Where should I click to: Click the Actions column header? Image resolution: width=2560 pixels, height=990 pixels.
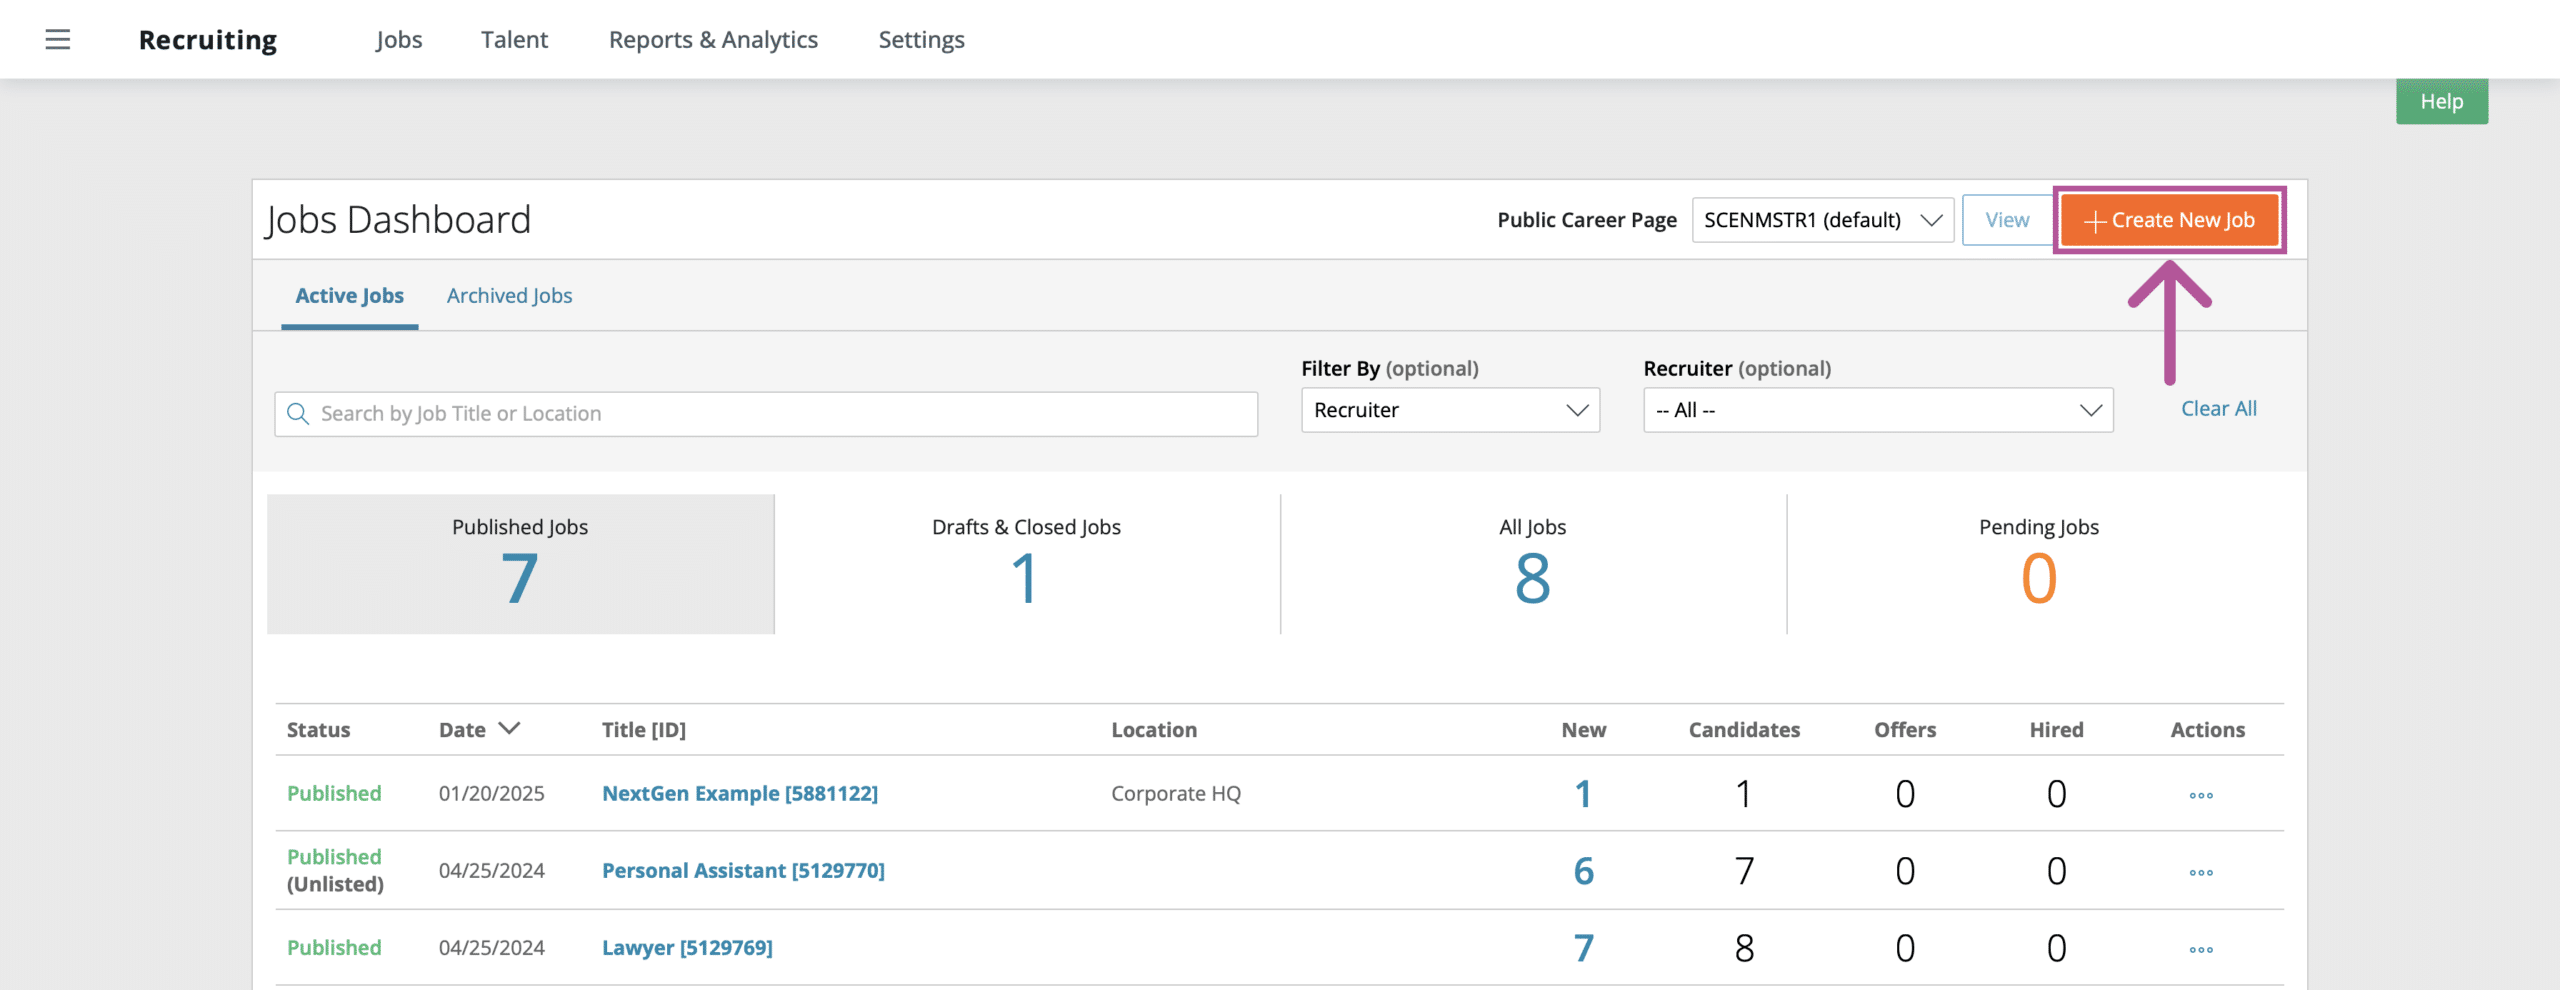tap(2207, 730)
